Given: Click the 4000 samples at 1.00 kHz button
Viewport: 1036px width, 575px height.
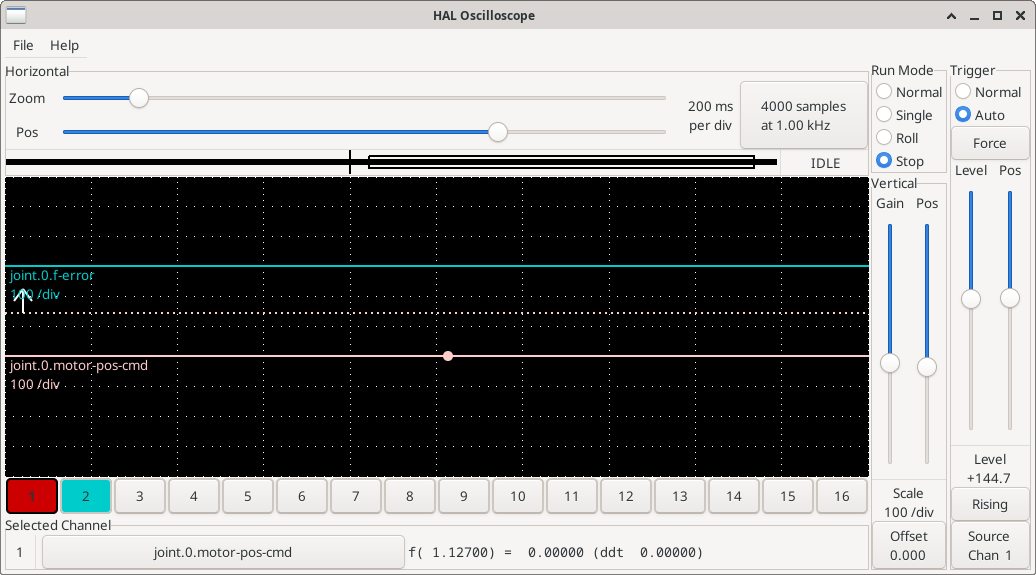Looking at the screenshot, I should click(803, 116).
